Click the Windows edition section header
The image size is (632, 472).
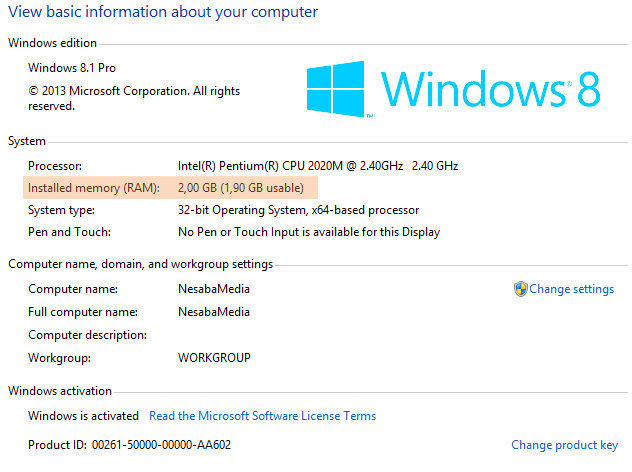click(52, 43)
